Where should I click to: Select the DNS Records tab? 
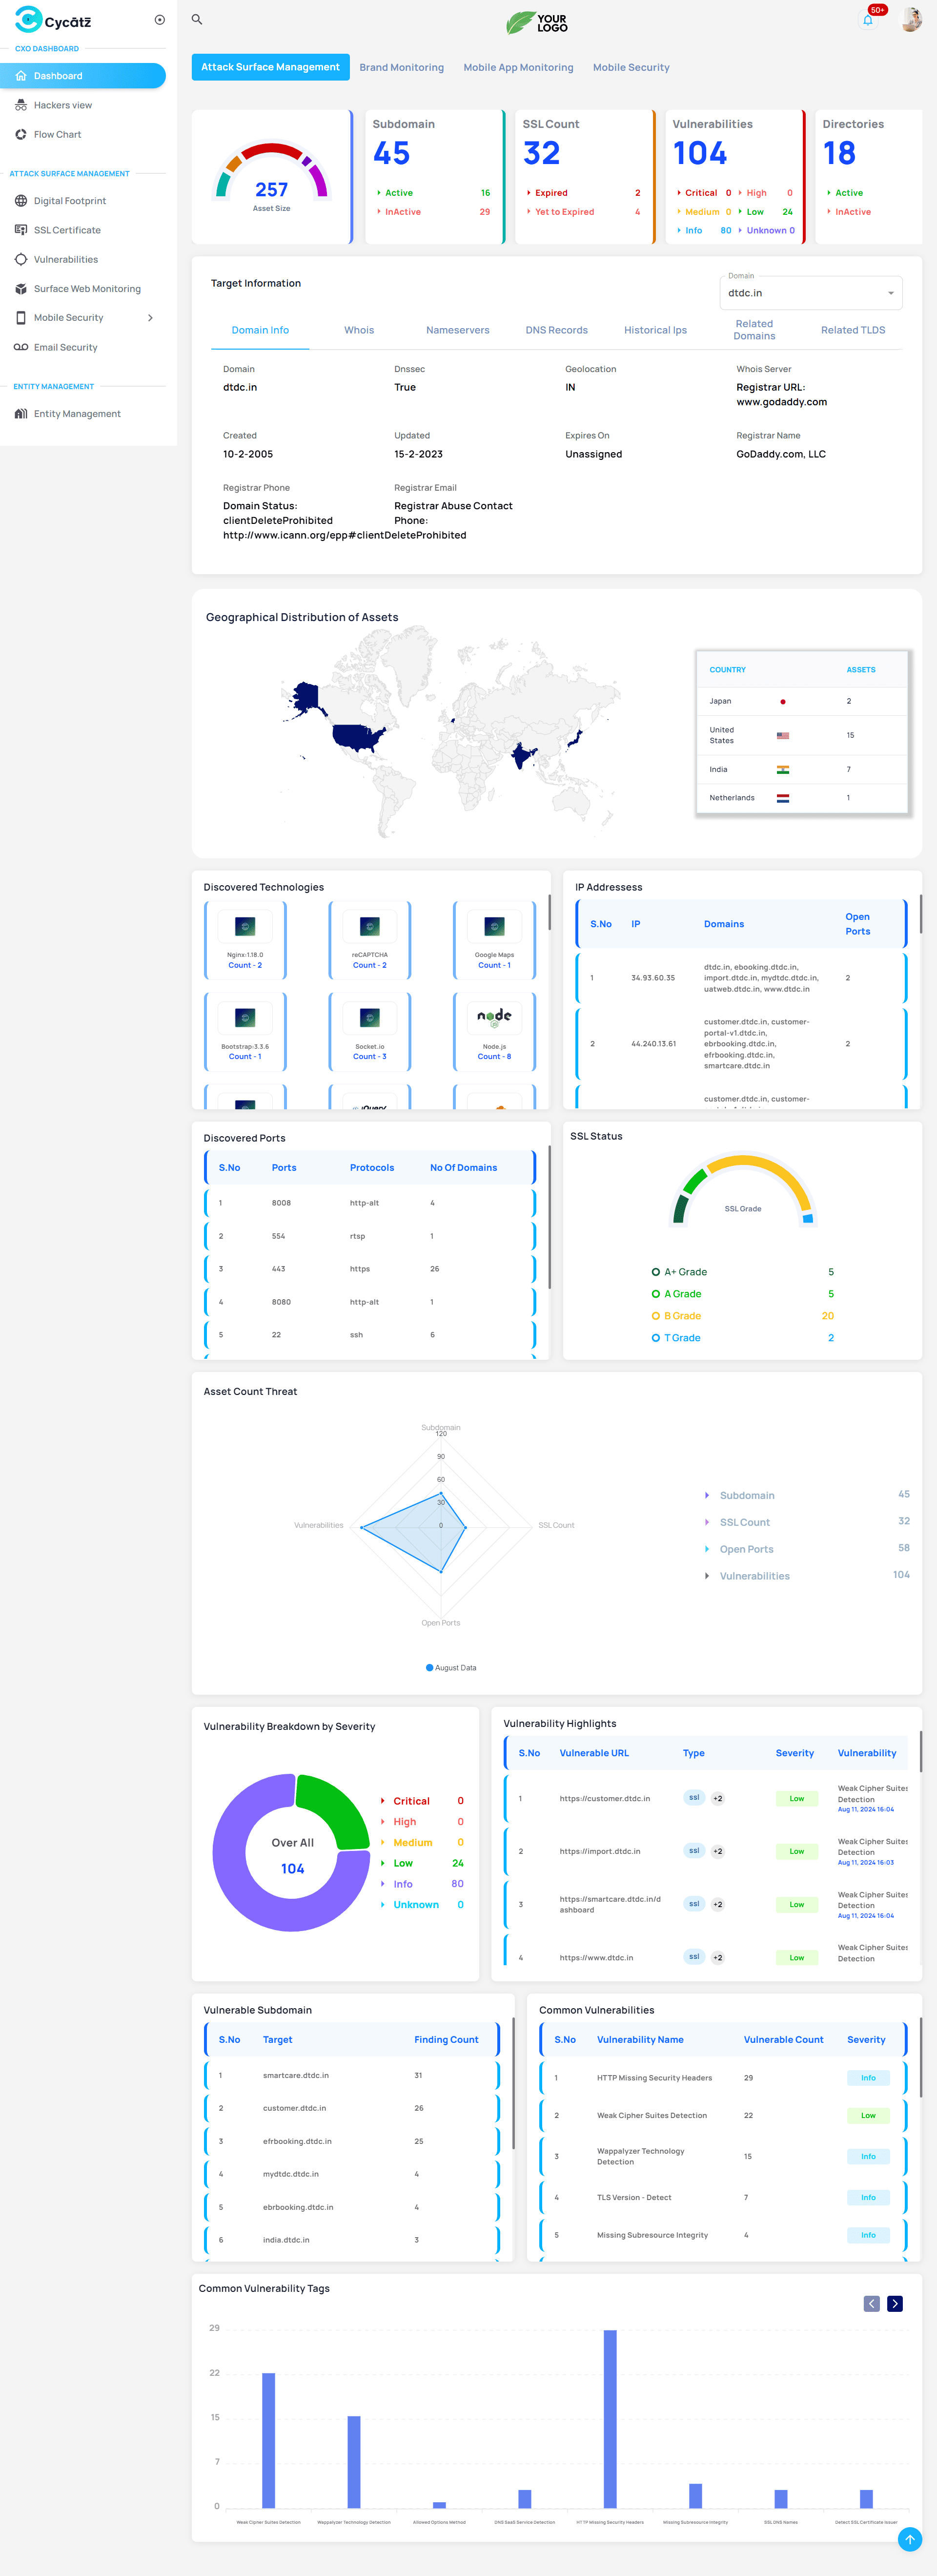[x=556, y=330]
